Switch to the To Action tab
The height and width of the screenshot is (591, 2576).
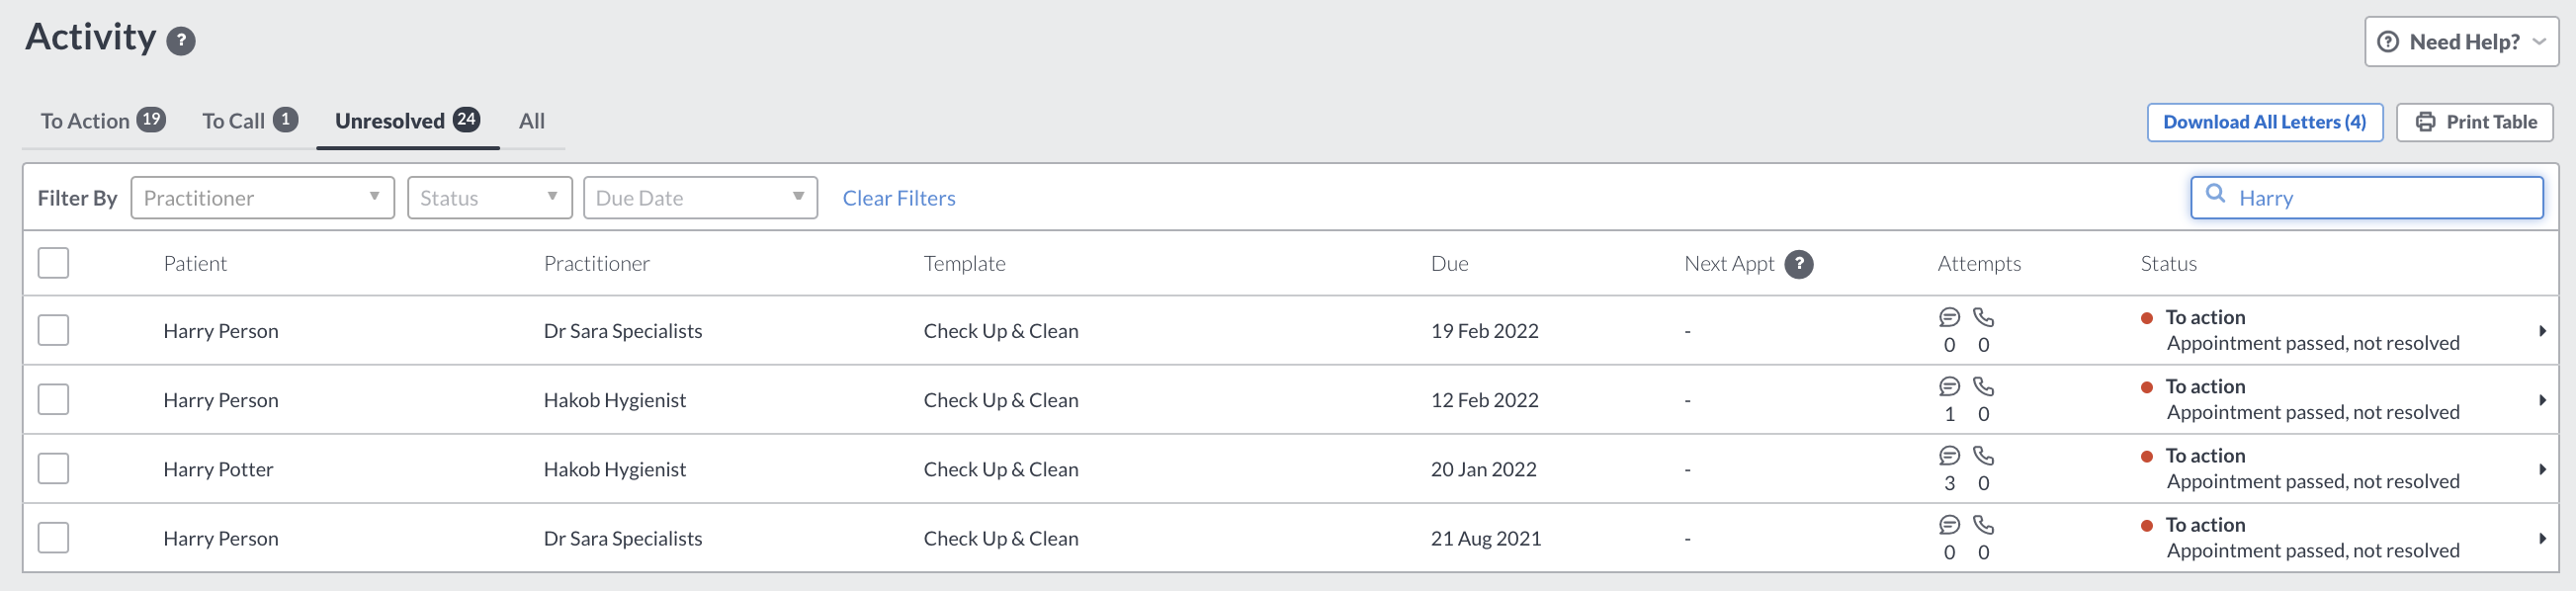(102, 121)
